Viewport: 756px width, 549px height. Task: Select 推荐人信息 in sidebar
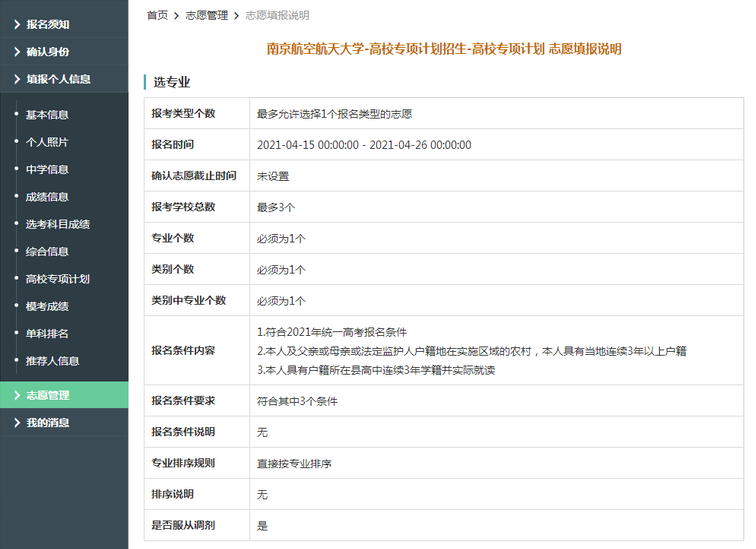click(x=52, y=361)
